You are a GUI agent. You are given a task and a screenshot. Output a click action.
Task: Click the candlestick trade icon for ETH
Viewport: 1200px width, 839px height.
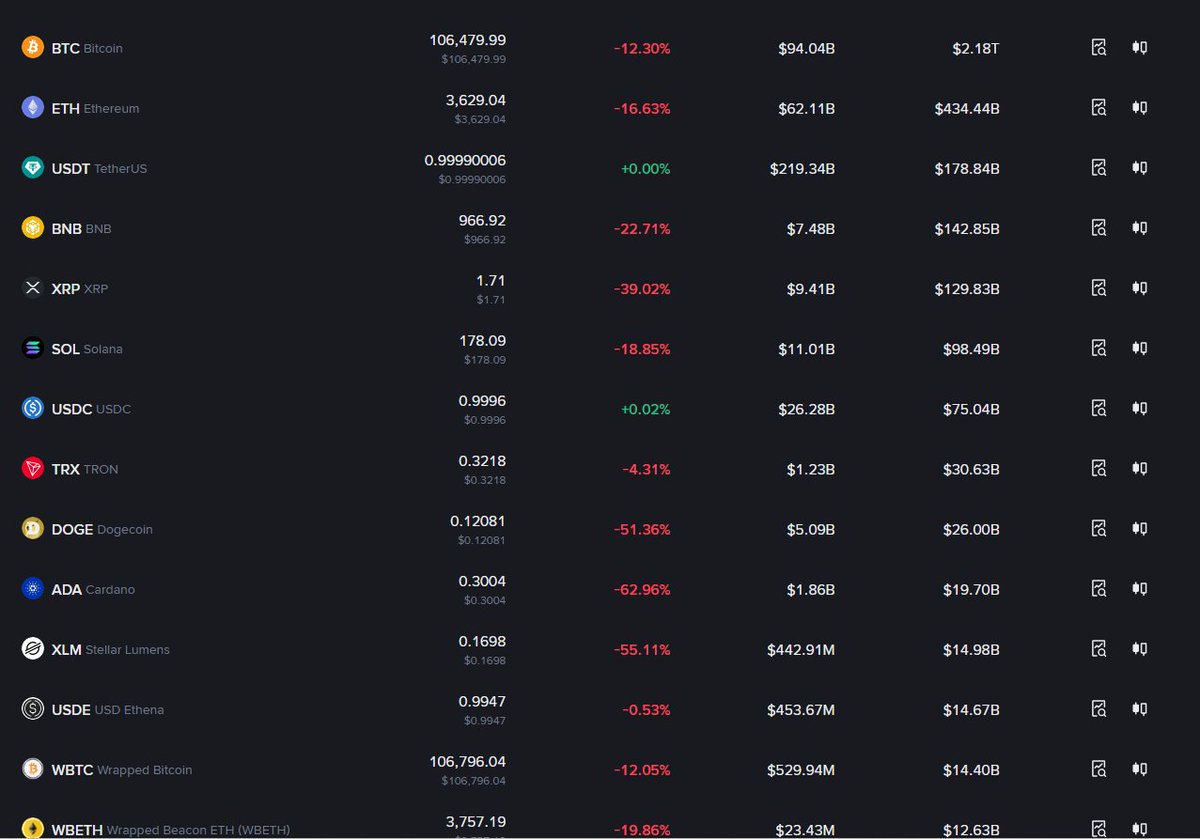[x=1139, y=107]
